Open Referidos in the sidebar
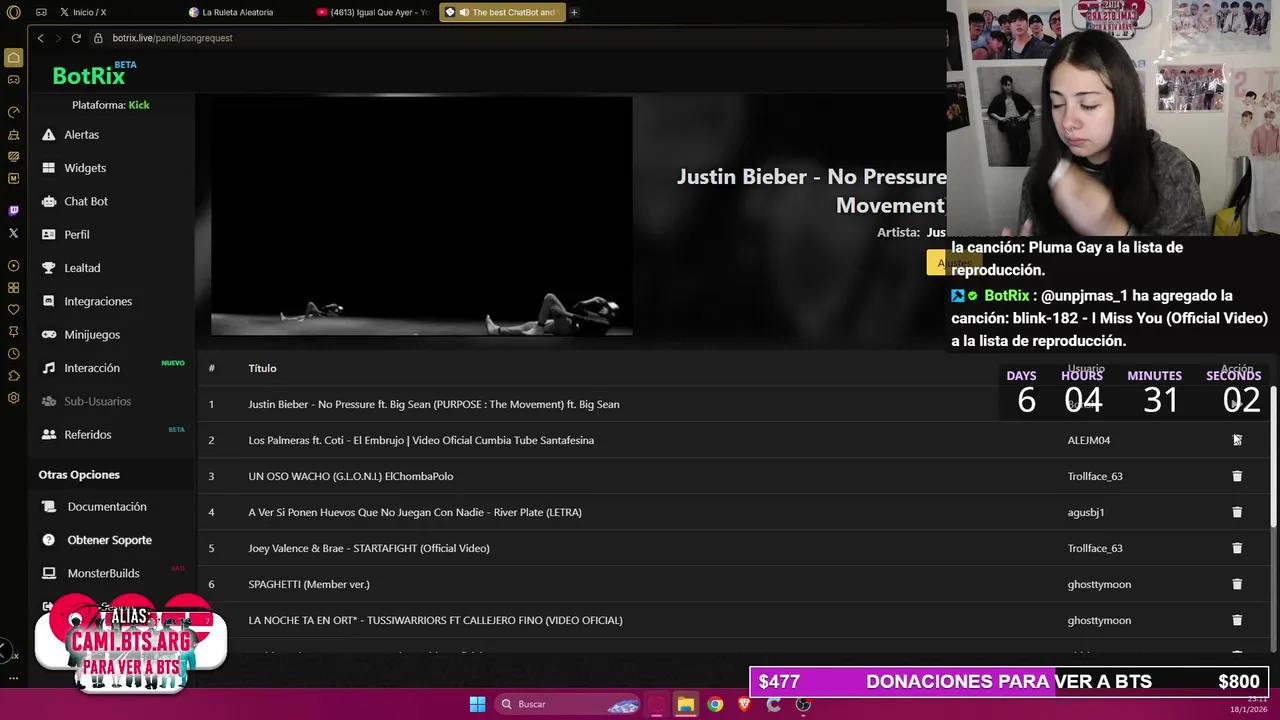 tap(76, 434)
